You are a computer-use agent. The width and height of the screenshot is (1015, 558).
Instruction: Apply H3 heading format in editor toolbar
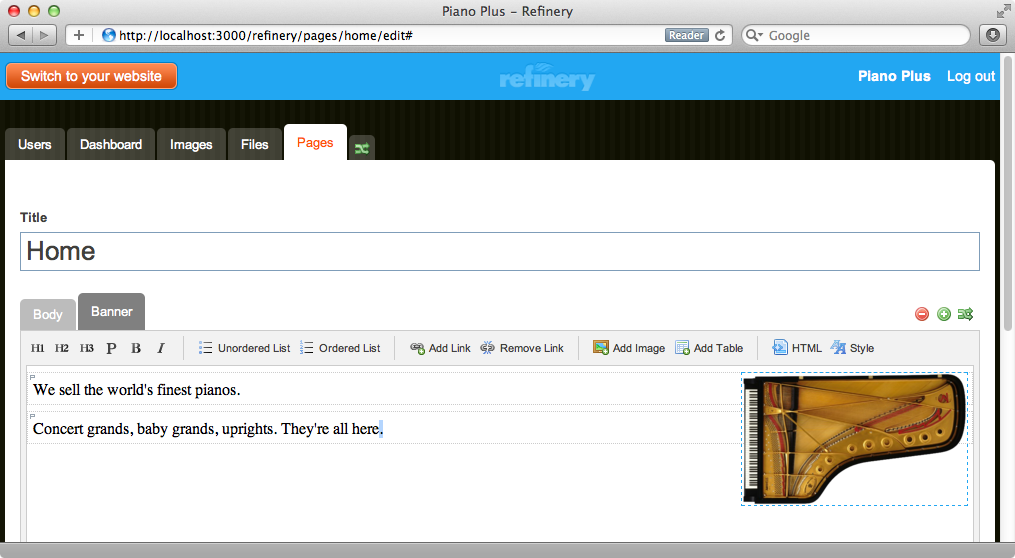pyautogui.click(x=87, y=348)
